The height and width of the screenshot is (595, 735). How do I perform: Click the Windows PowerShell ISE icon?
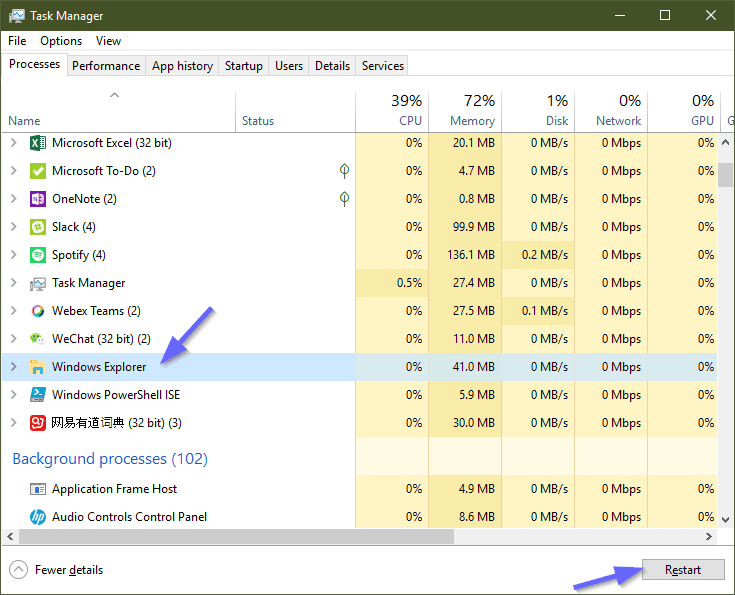[38, 395]
